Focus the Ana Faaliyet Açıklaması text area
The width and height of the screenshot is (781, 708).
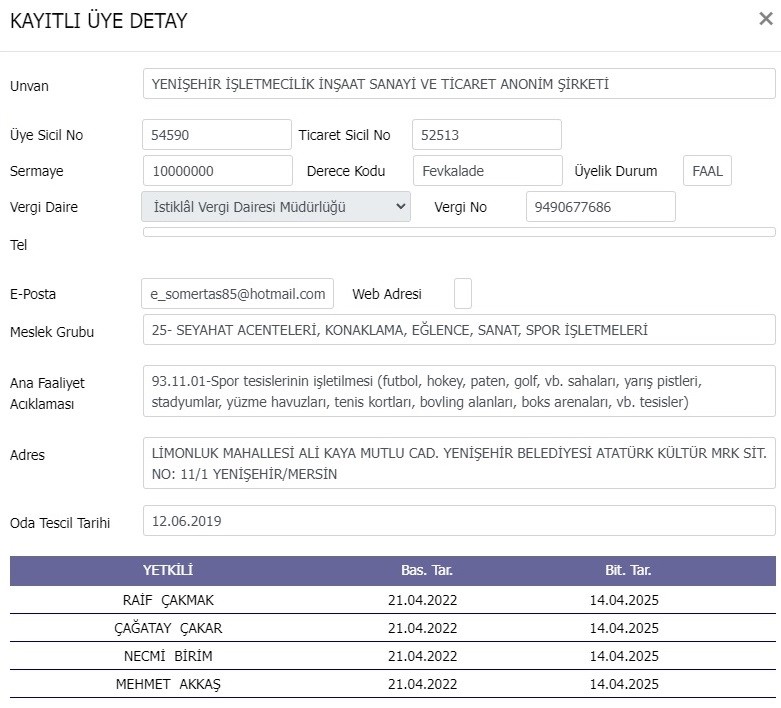[459, 391]
